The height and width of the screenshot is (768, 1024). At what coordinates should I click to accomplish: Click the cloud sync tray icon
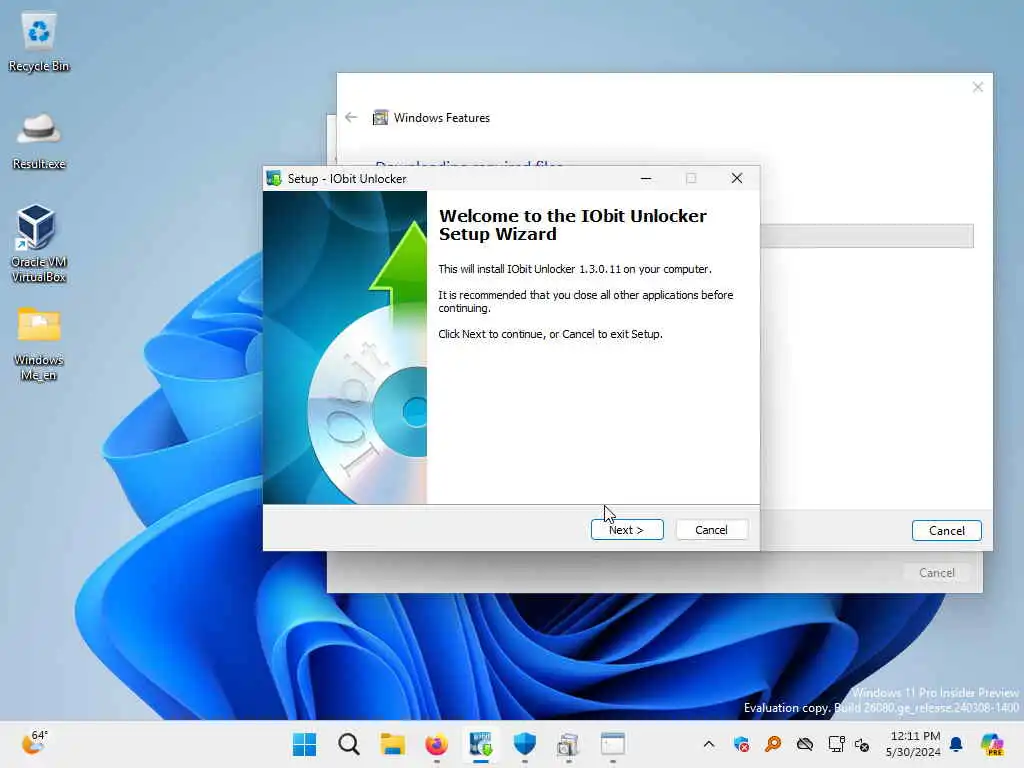tap(805, 744)
